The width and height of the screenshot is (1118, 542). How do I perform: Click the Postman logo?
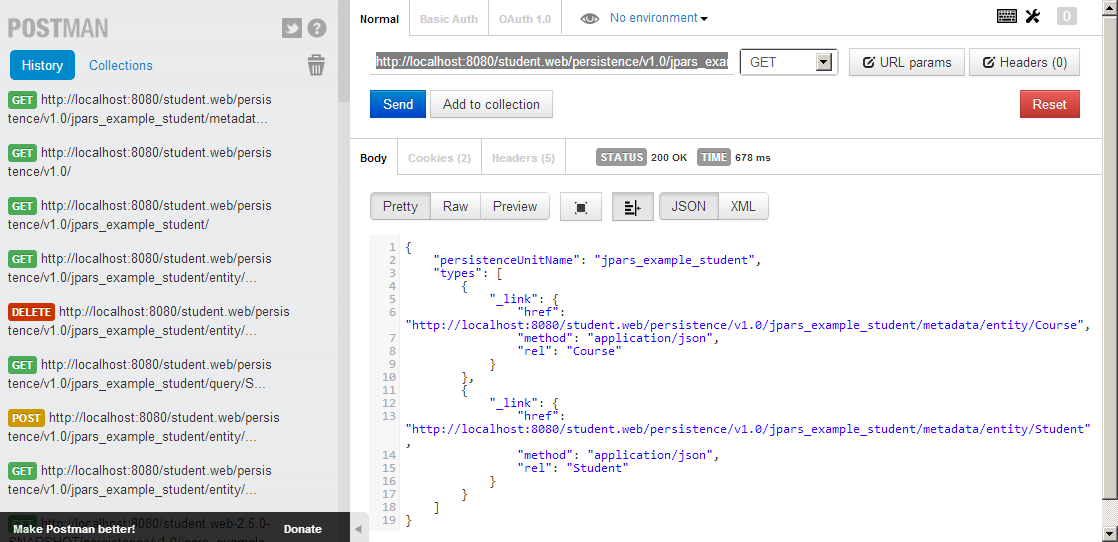tap(58, 29)
